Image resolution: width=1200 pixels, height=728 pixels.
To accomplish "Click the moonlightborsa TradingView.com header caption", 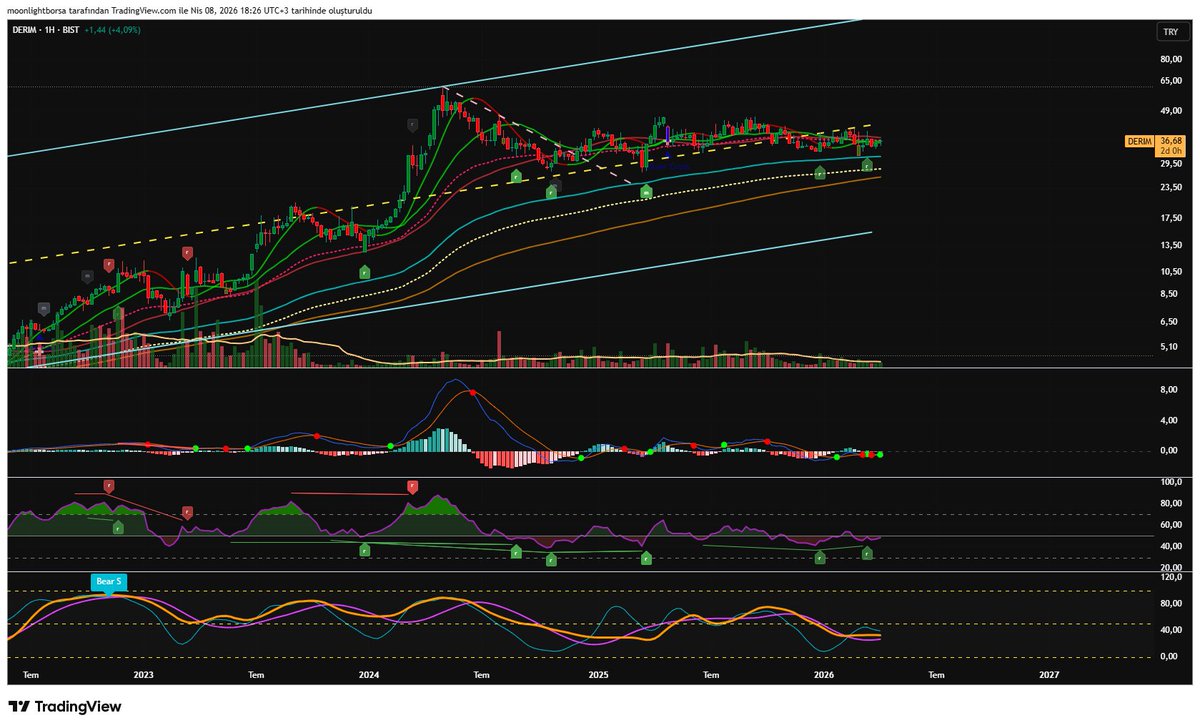I will 191,9.
